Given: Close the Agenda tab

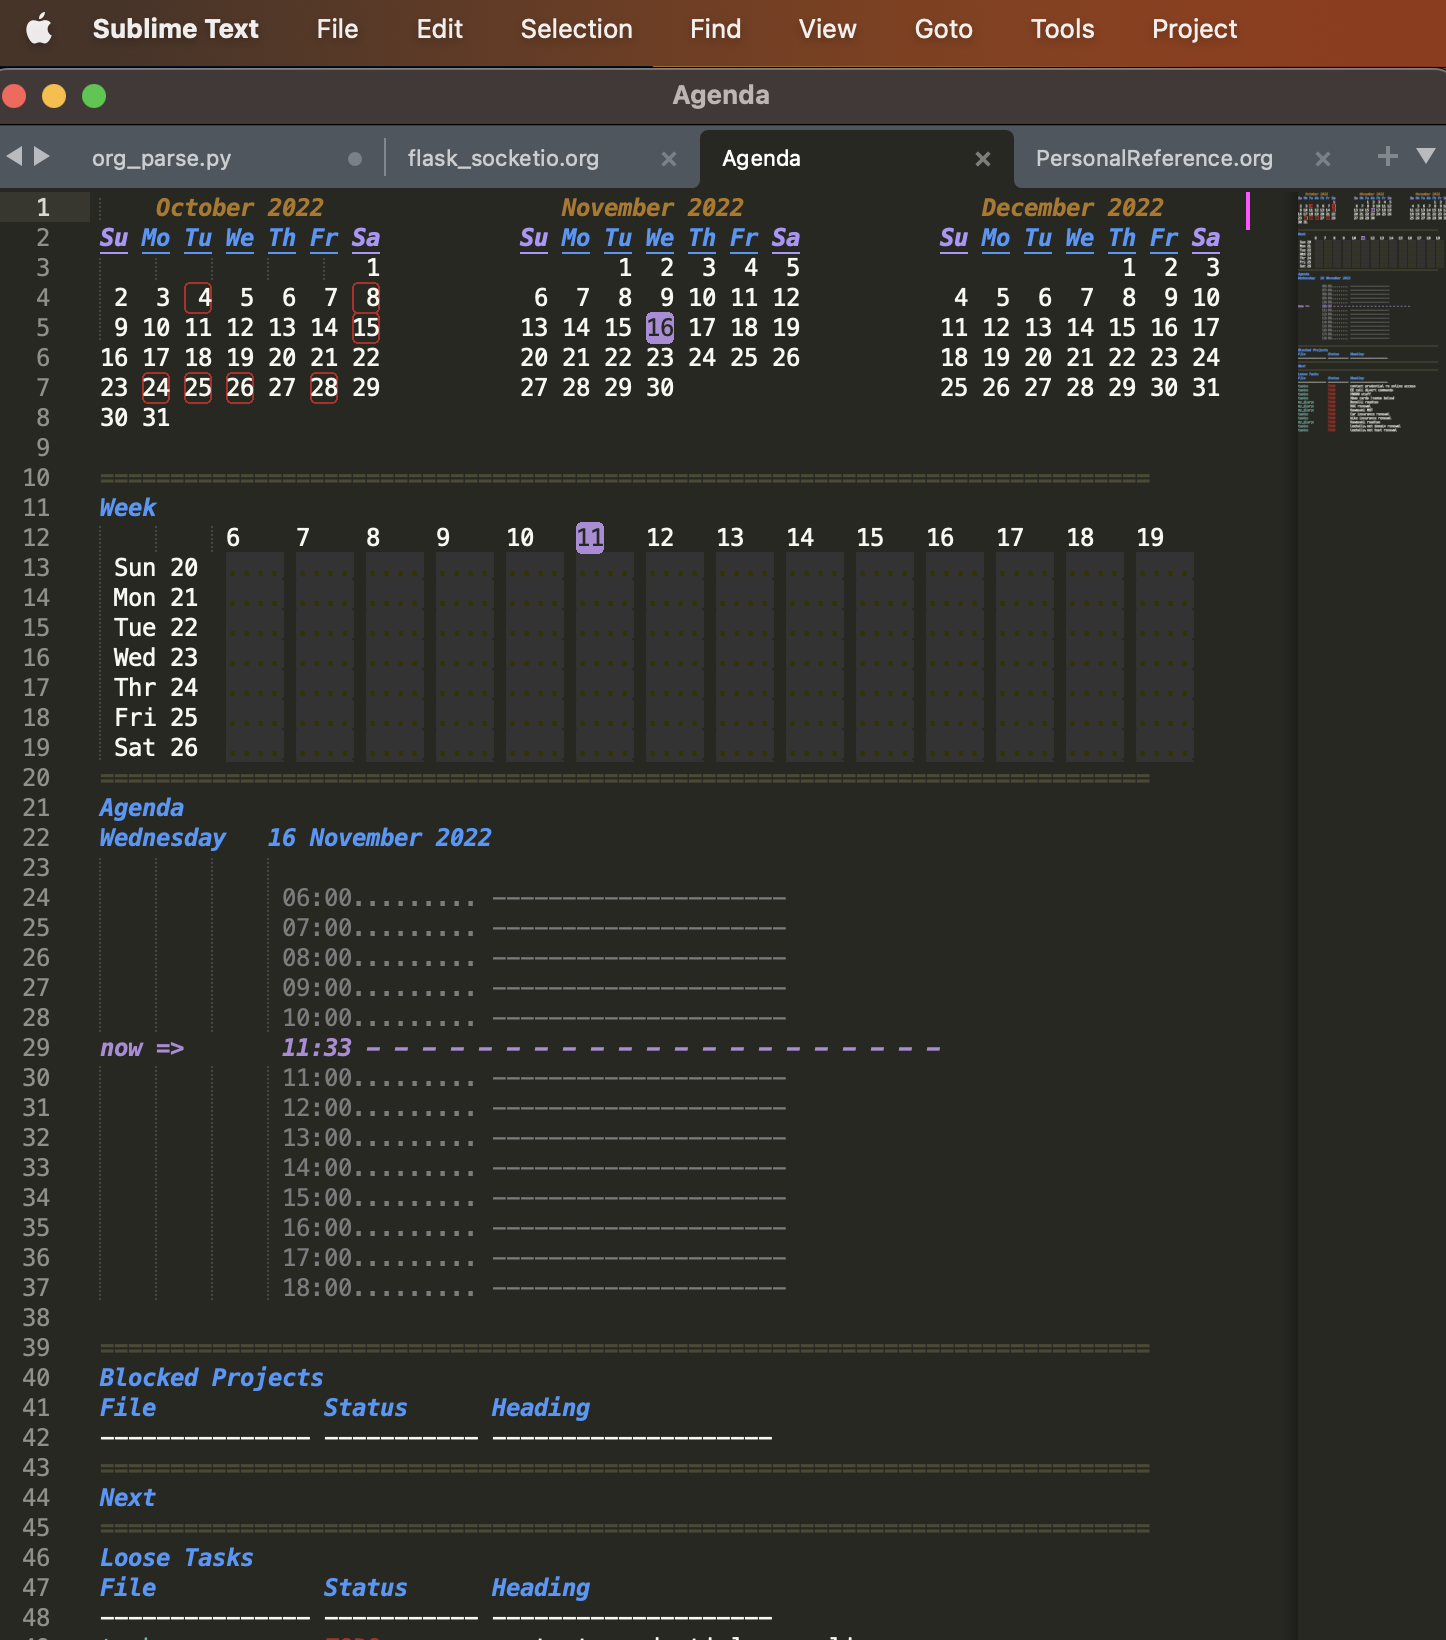Looking at the screenshot, I should [x=982, y=159].
